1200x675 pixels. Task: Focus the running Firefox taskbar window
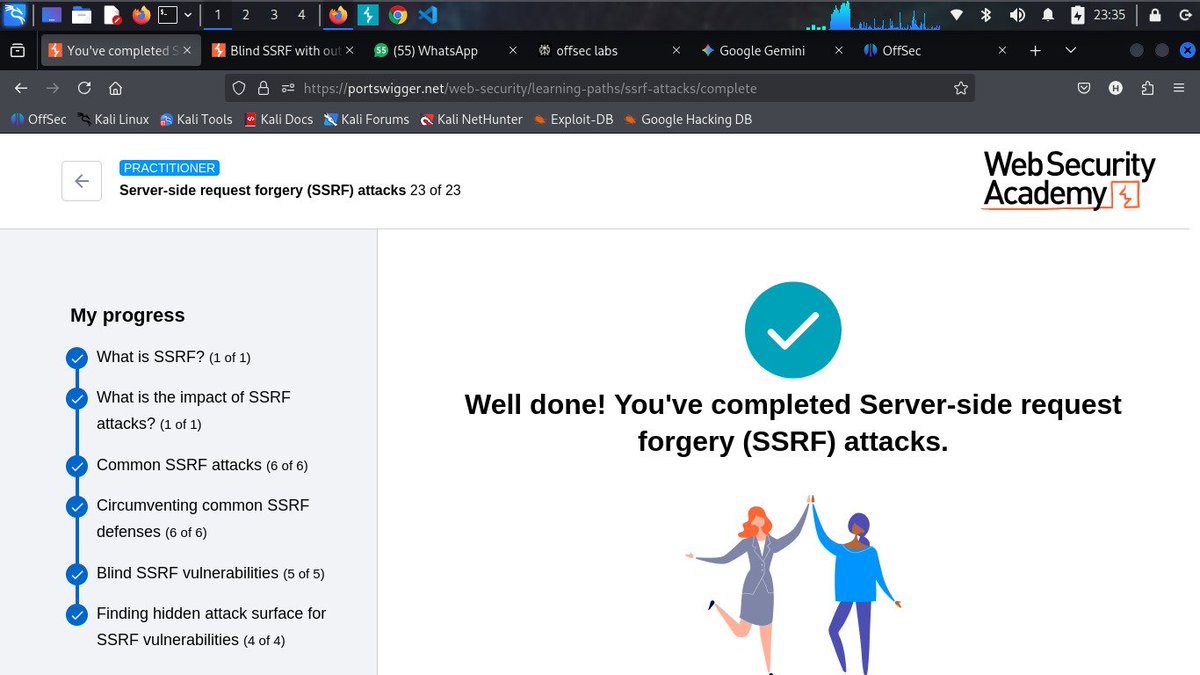339,15
